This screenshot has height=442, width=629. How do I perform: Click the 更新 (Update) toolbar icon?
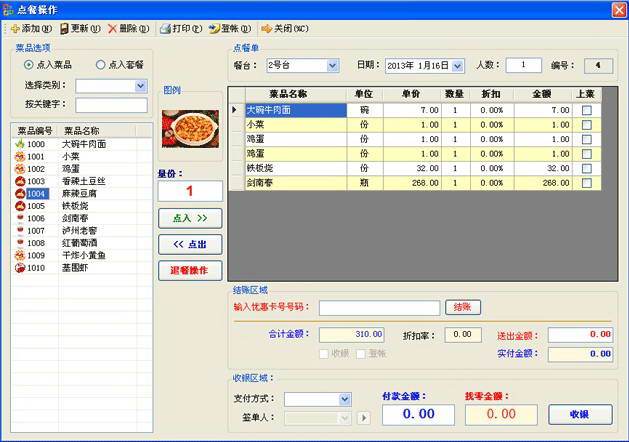(x=64, y=29)
